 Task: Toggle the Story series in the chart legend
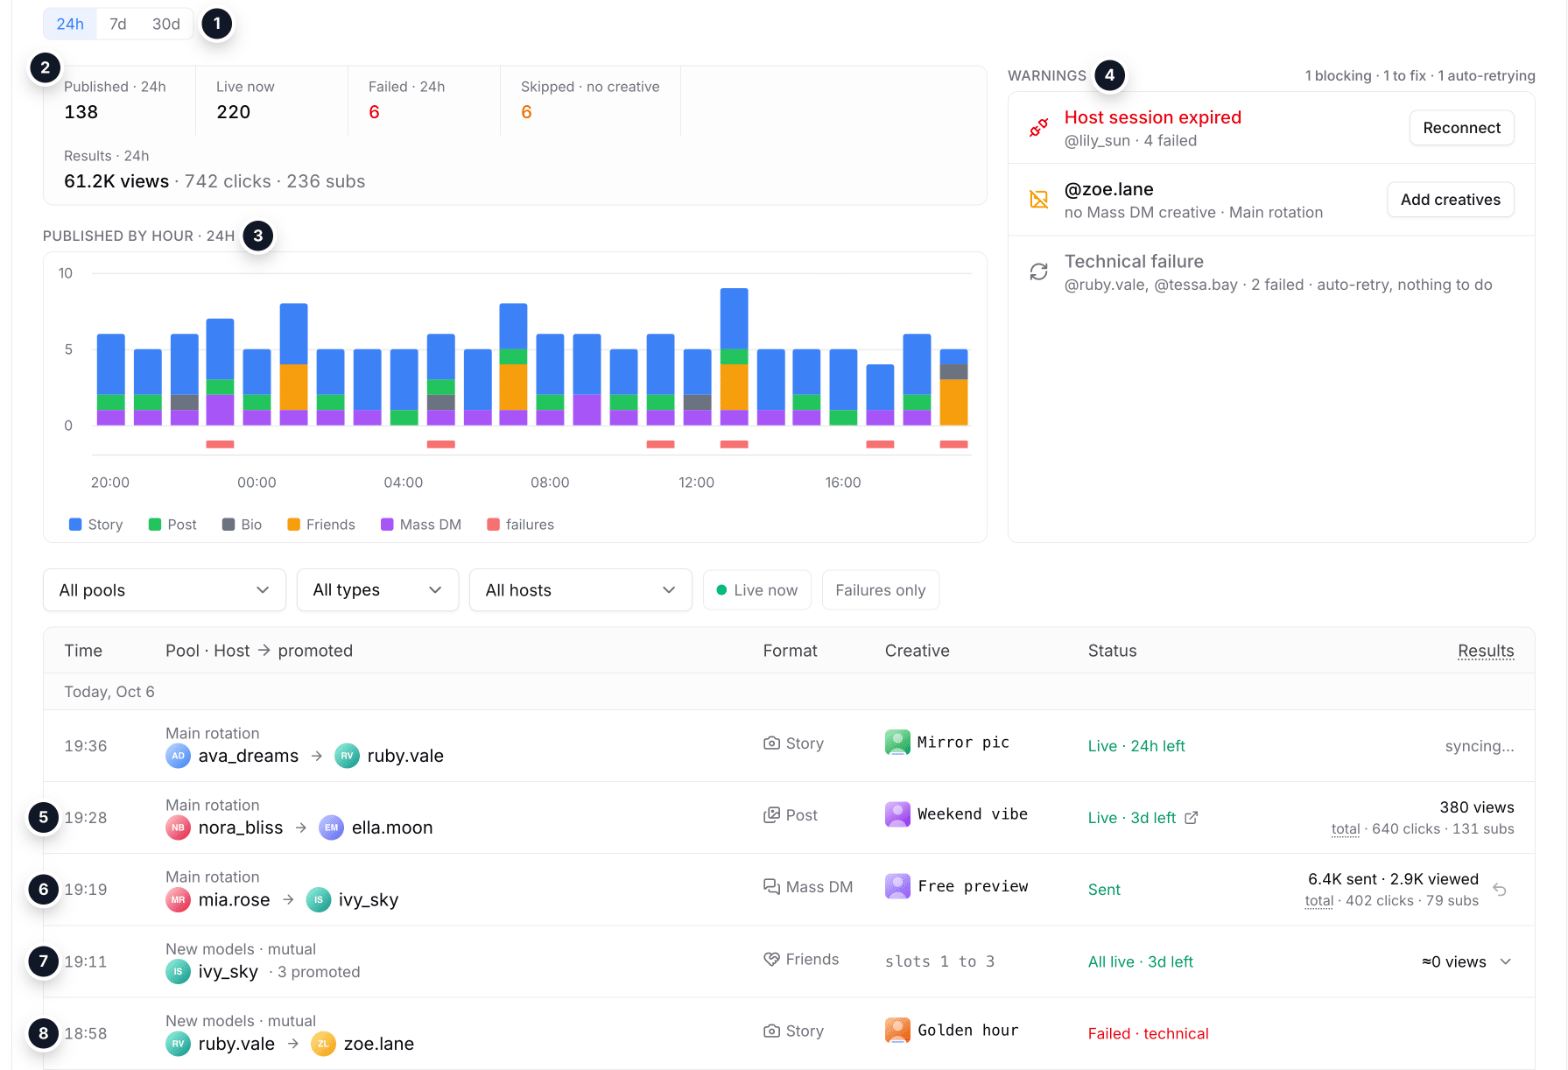pyautogui.click(x=96, y=525)
